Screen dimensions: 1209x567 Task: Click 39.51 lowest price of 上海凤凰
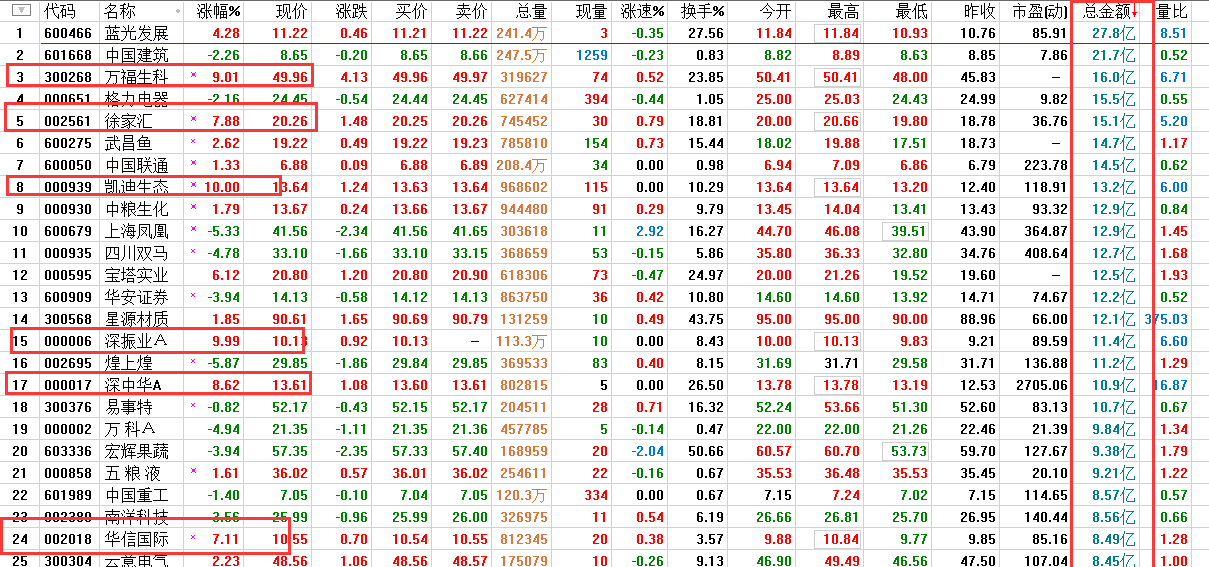click(910, 231)
